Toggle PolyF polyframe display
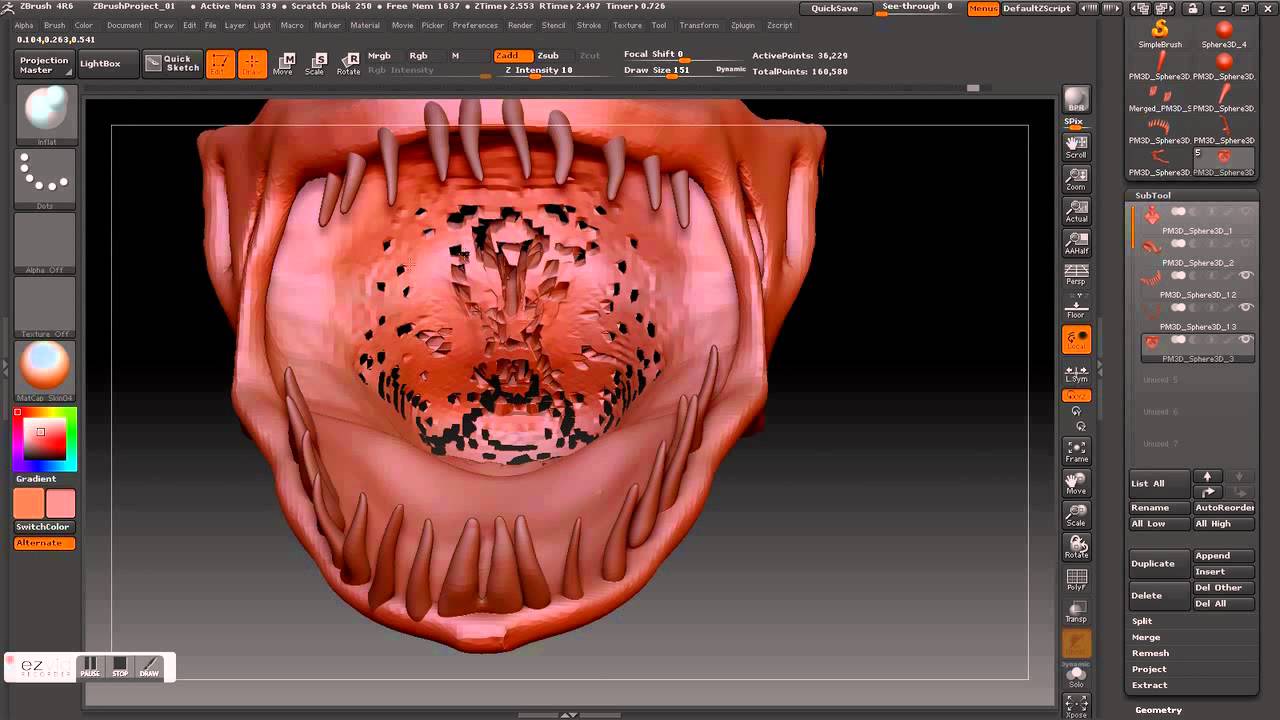Viewport: 1280px width, 720px height. click(x=1076, y=579)
